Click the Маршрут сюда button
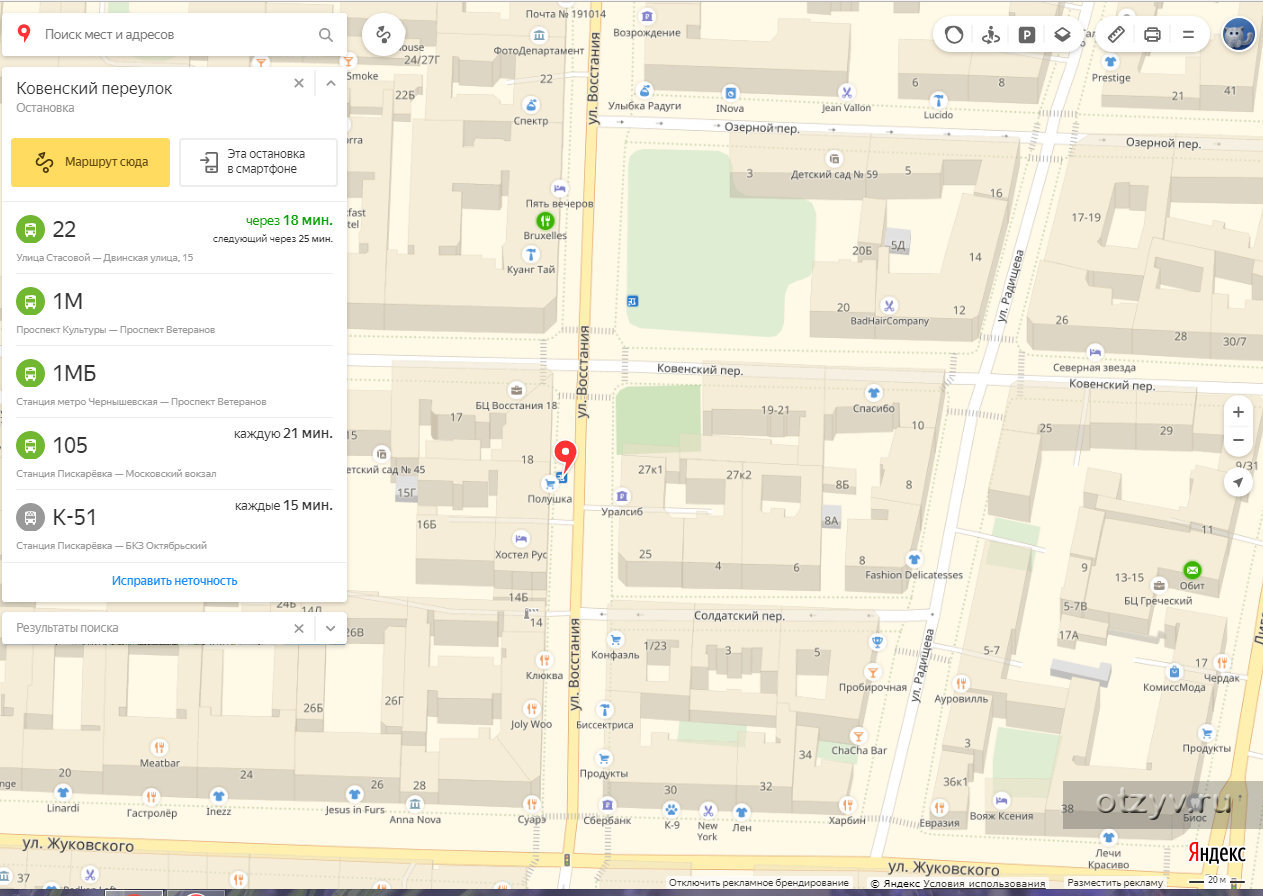The width and height of the screenshot is (1263, 896). (x=91, y=162)
